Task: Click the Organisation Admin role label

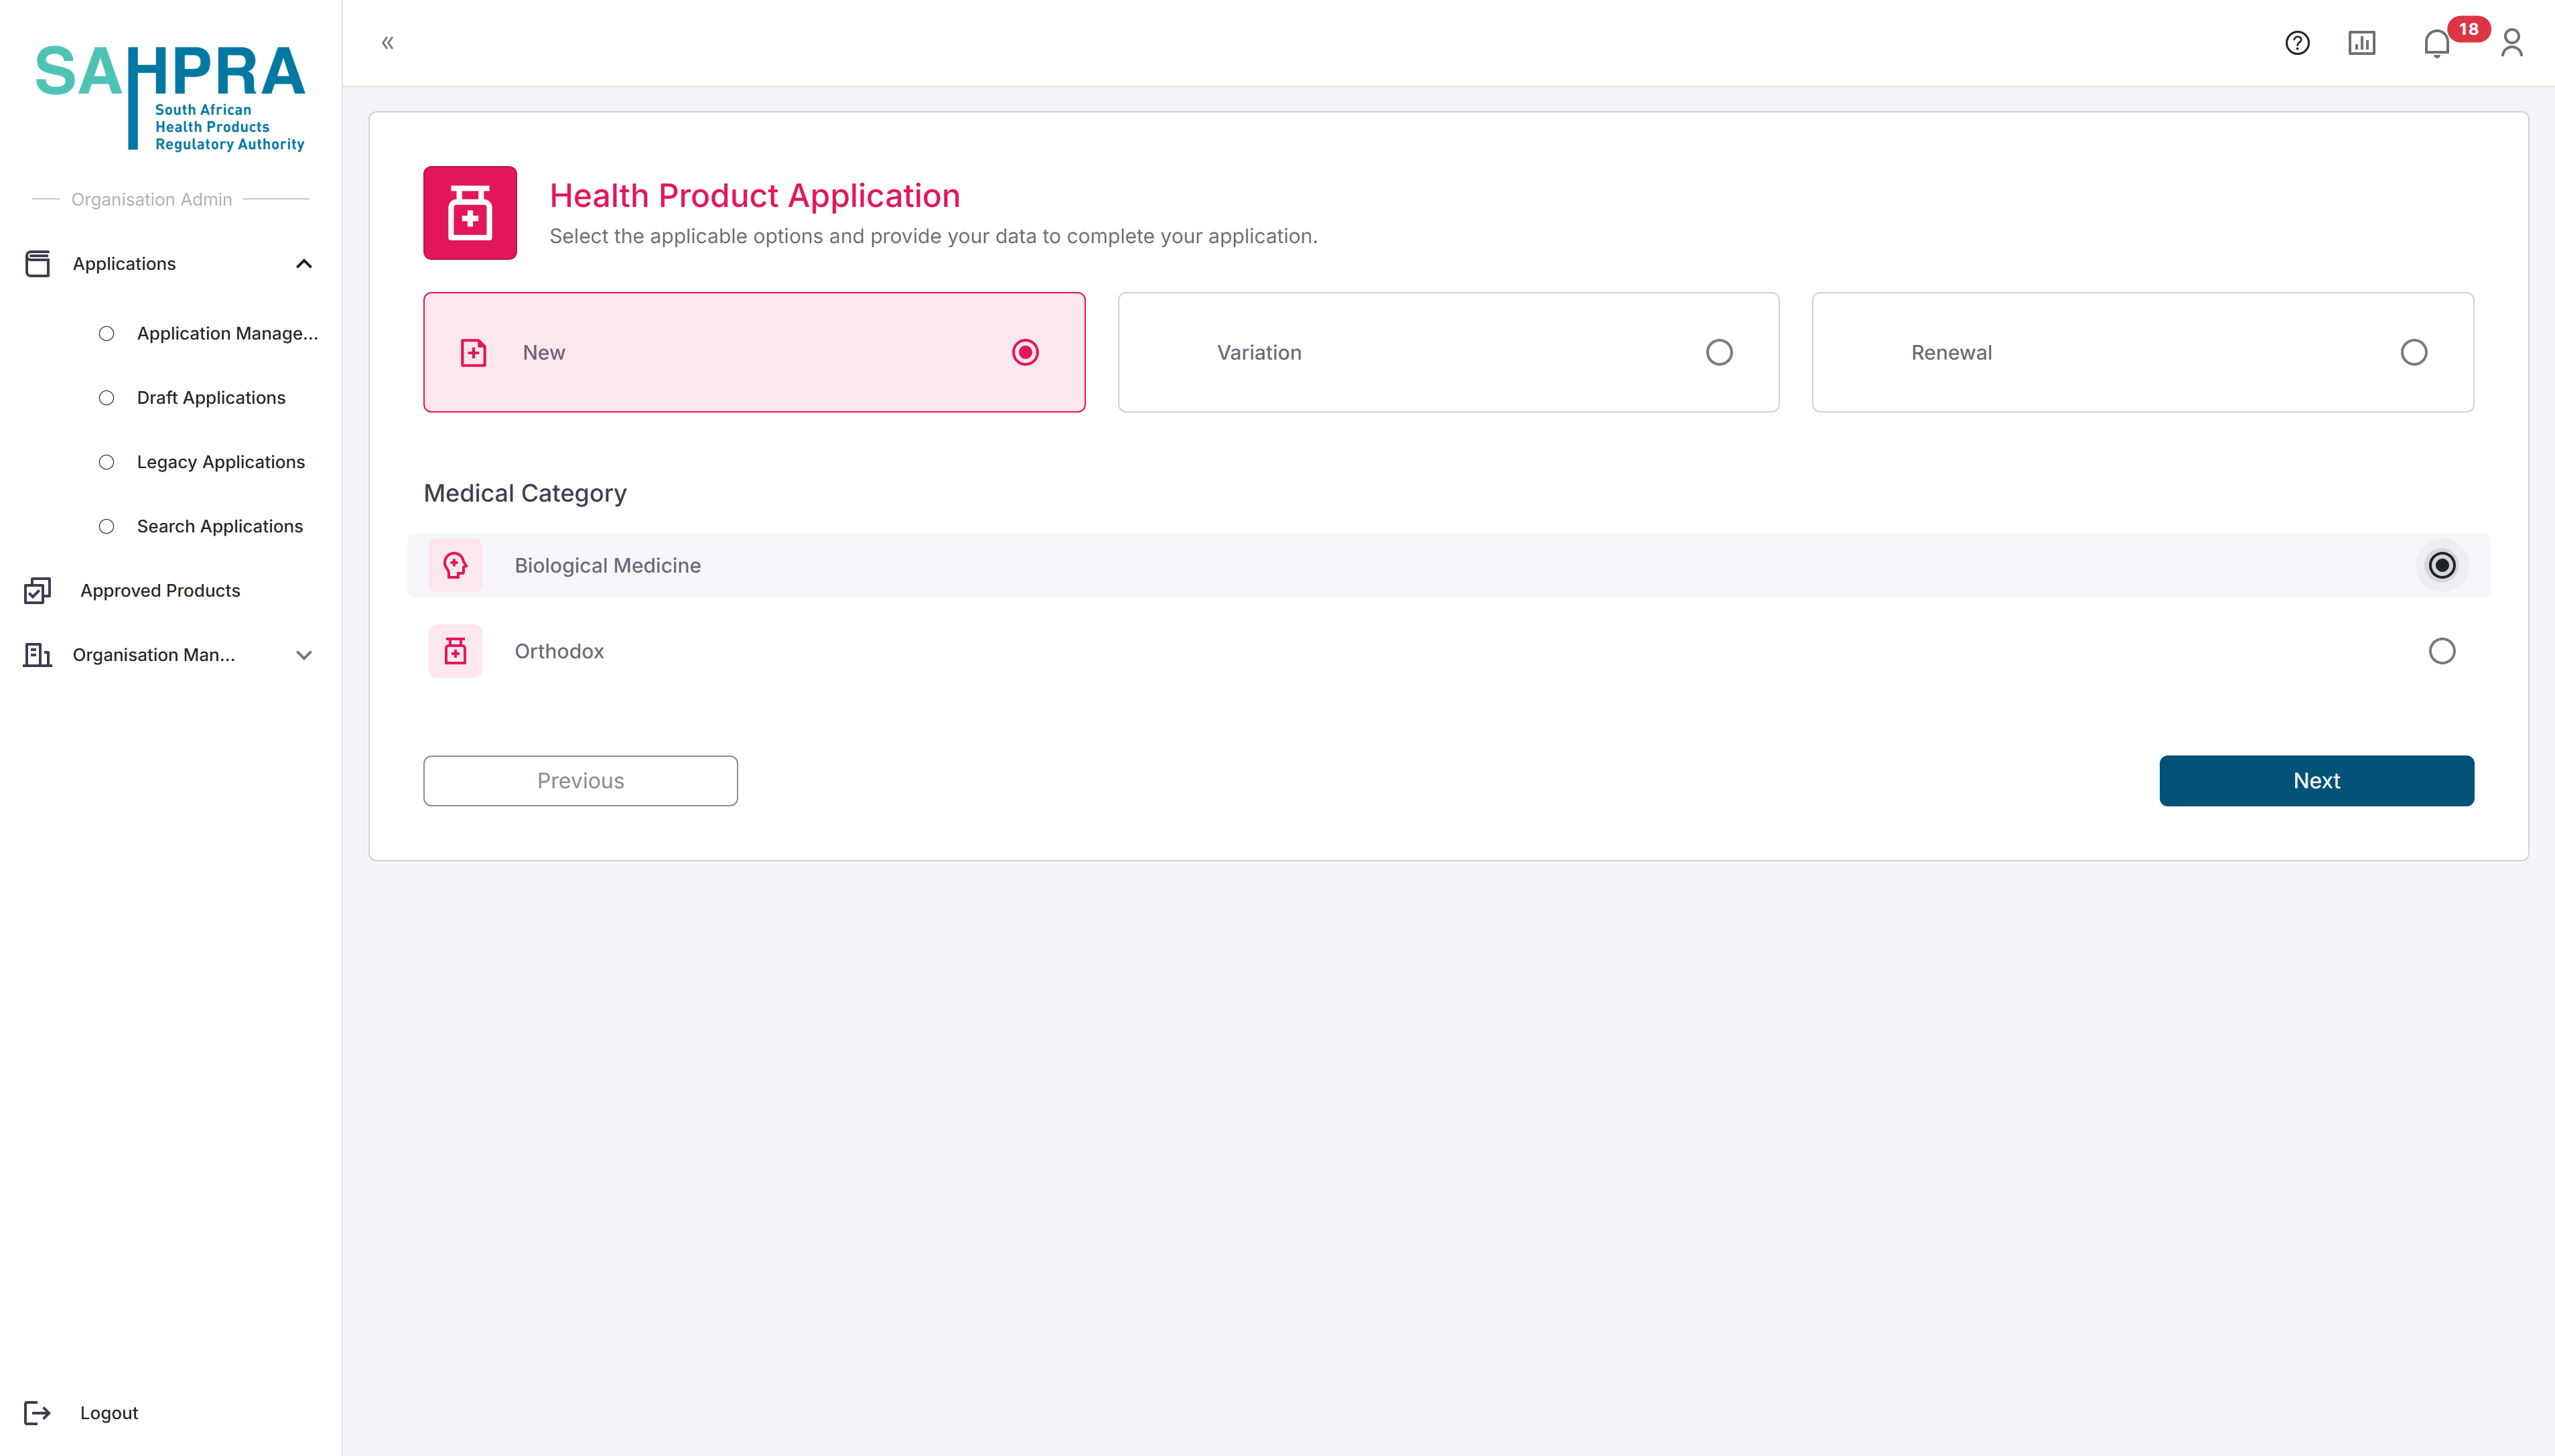Action: [151, 200]
